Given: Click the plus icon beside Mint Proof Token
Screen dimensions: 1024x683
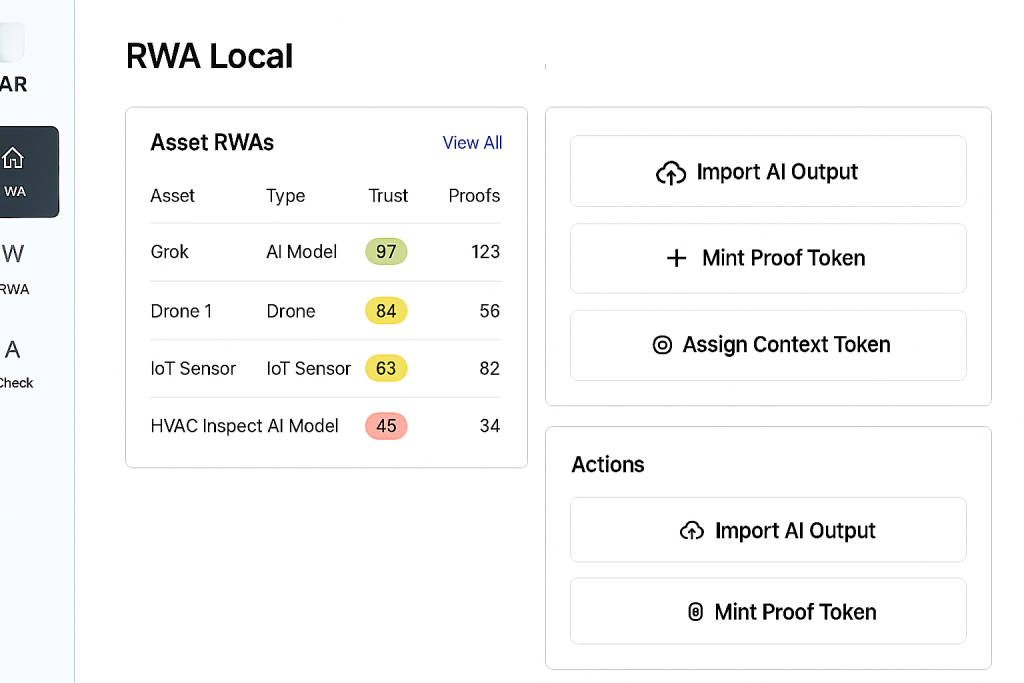Looking at the screenshot, I should (x=676, y=258).
